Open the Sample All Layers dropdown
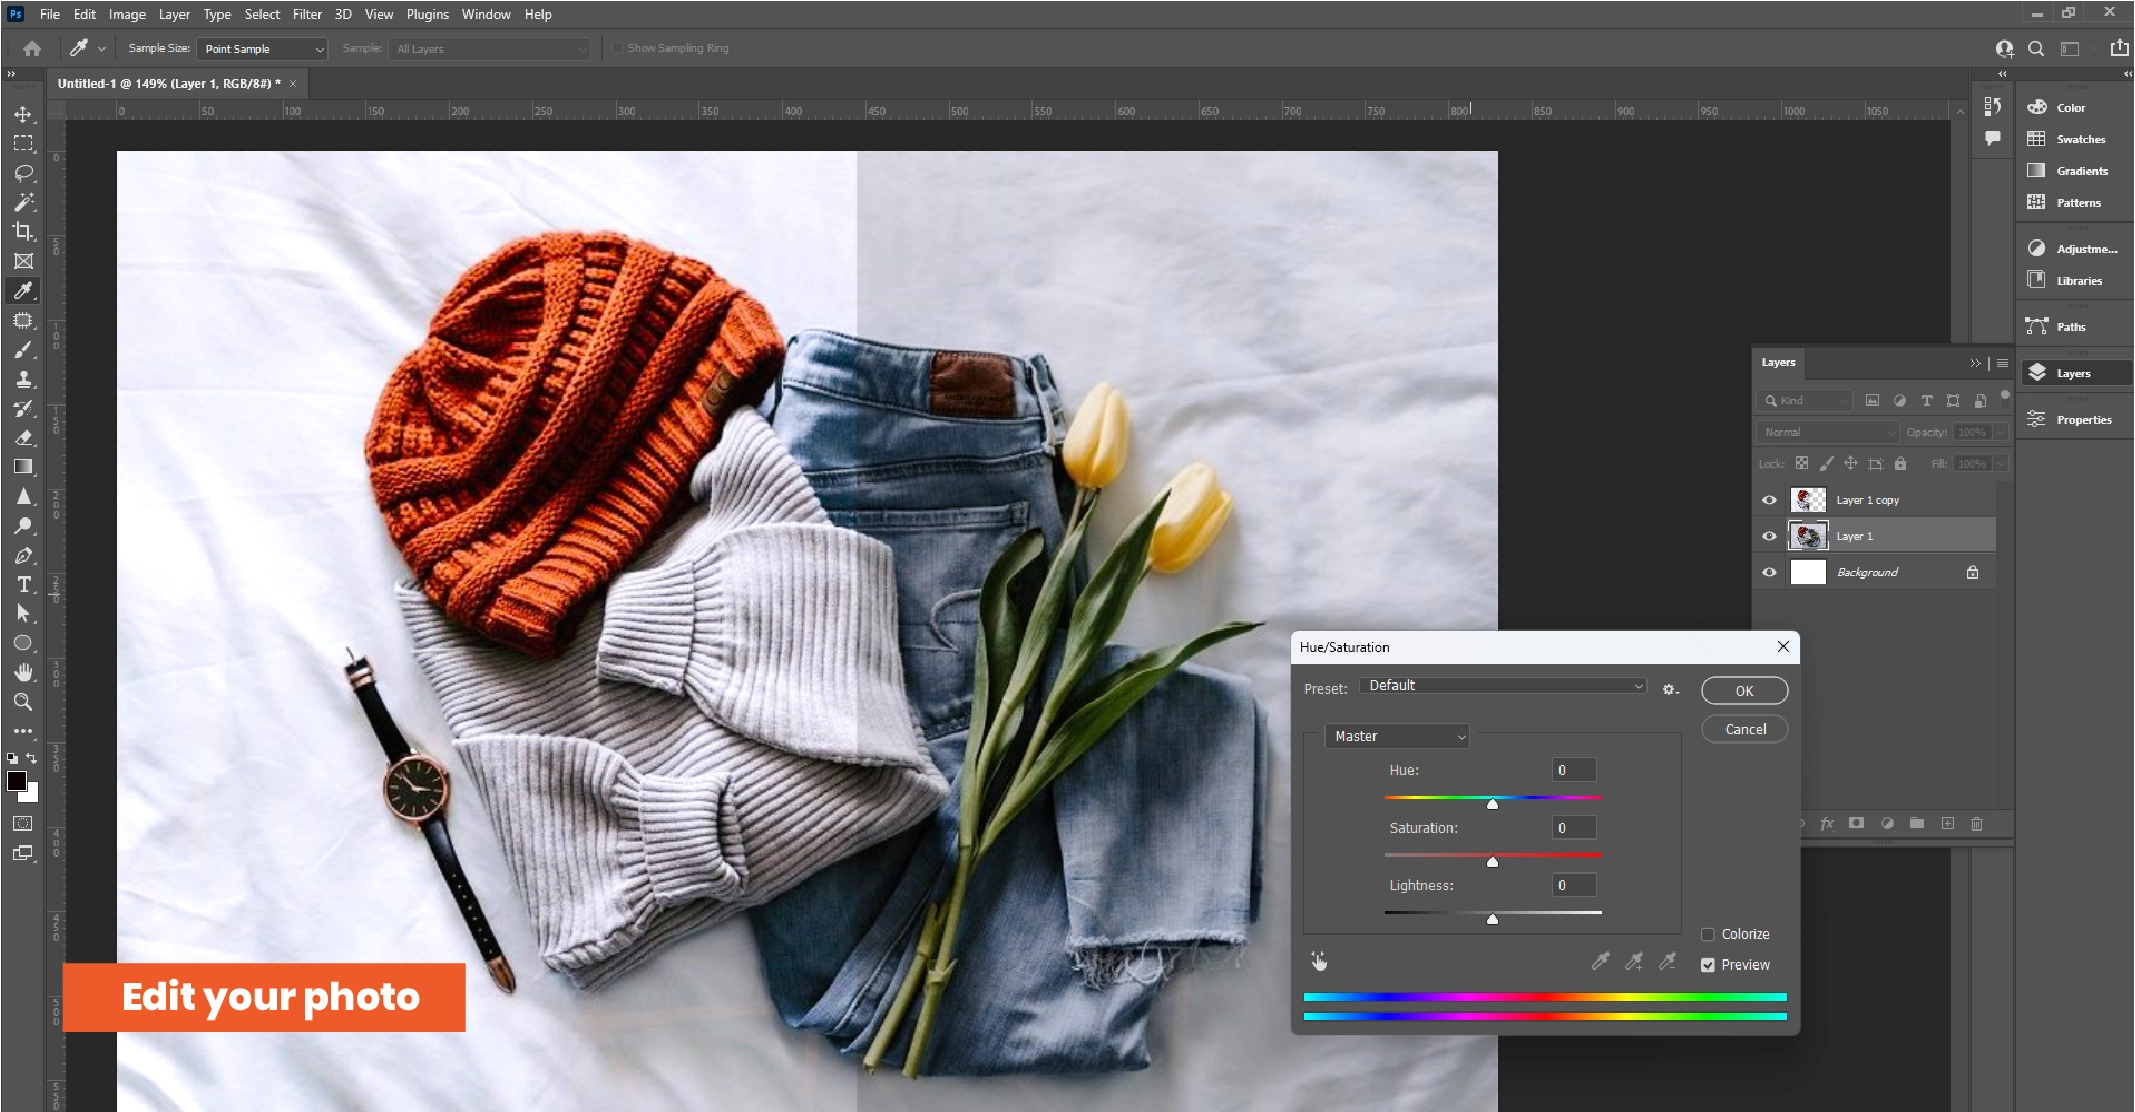 click(491, 49)
